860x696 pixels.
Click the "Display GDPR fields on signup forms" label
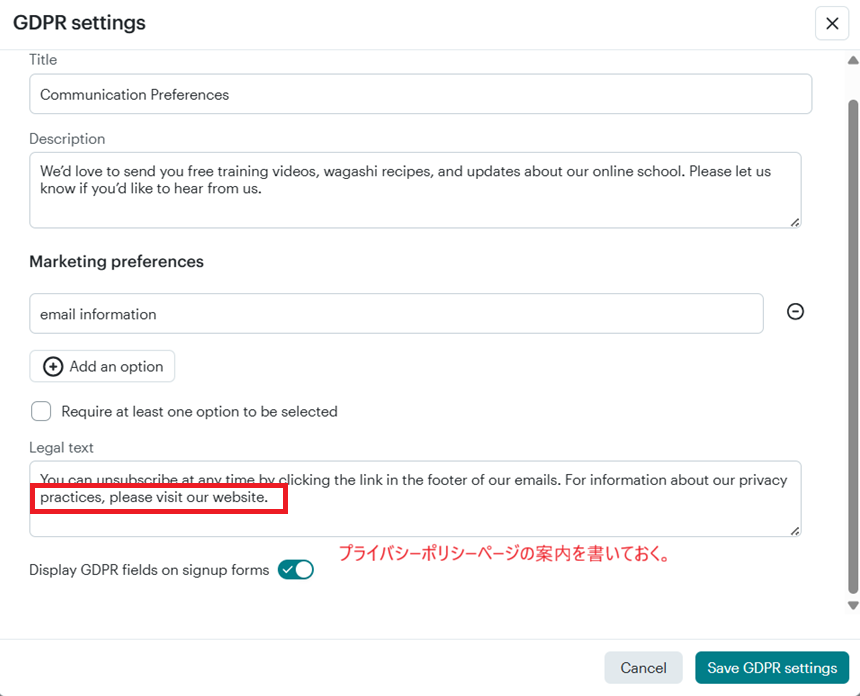click(x=149, y=570)
